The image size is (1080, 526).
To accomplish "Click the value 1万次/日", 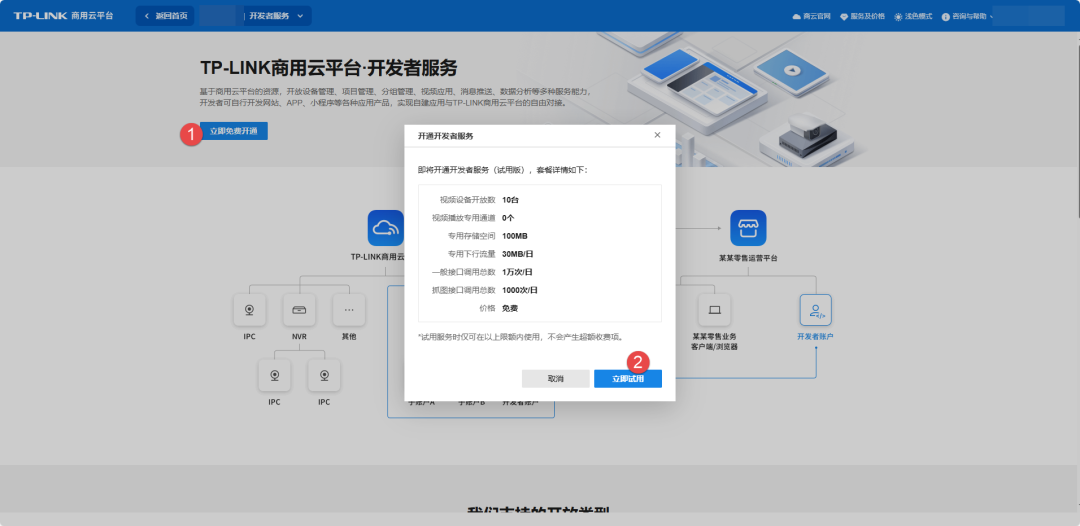I will [517, 272].
